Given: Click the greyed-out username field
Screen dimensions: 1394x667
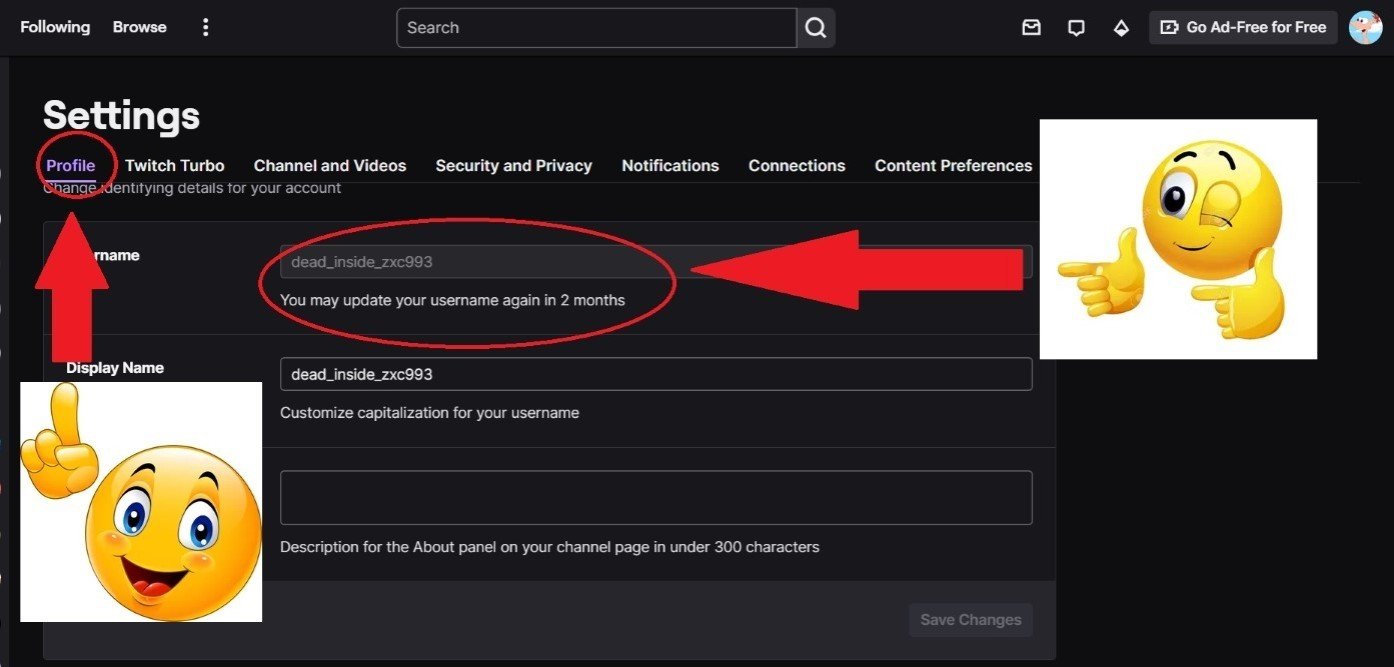Looking at the screenshot, I should pos(656,262).
